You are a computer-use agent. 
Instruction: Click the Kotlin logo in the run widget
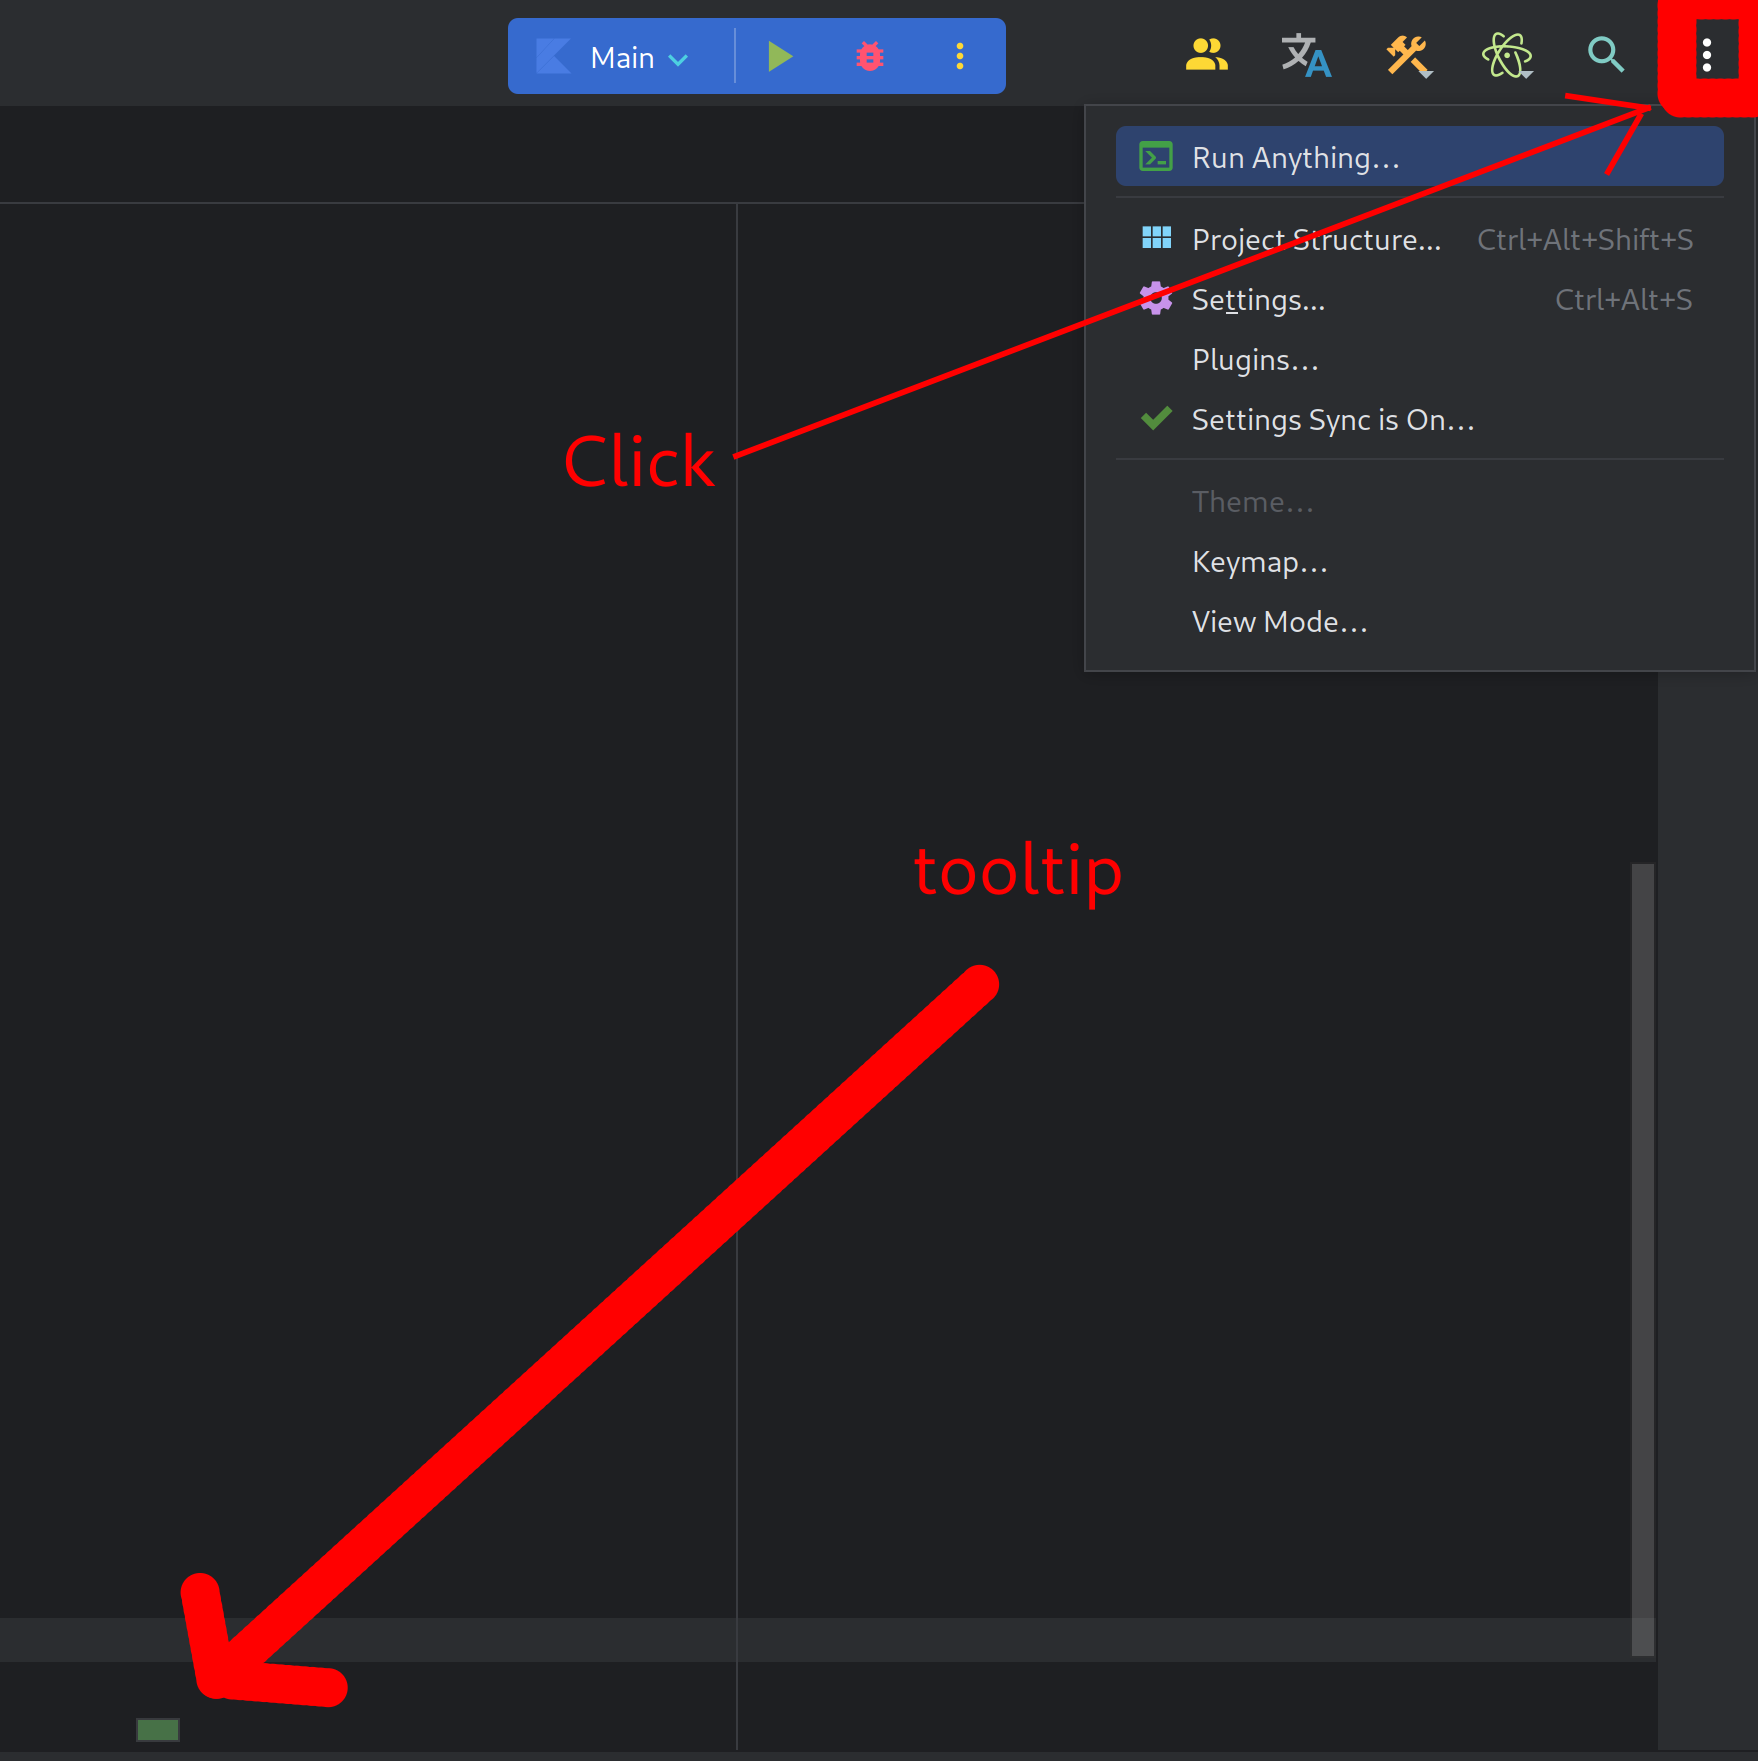pyautogui.click(x=553, y=56)
